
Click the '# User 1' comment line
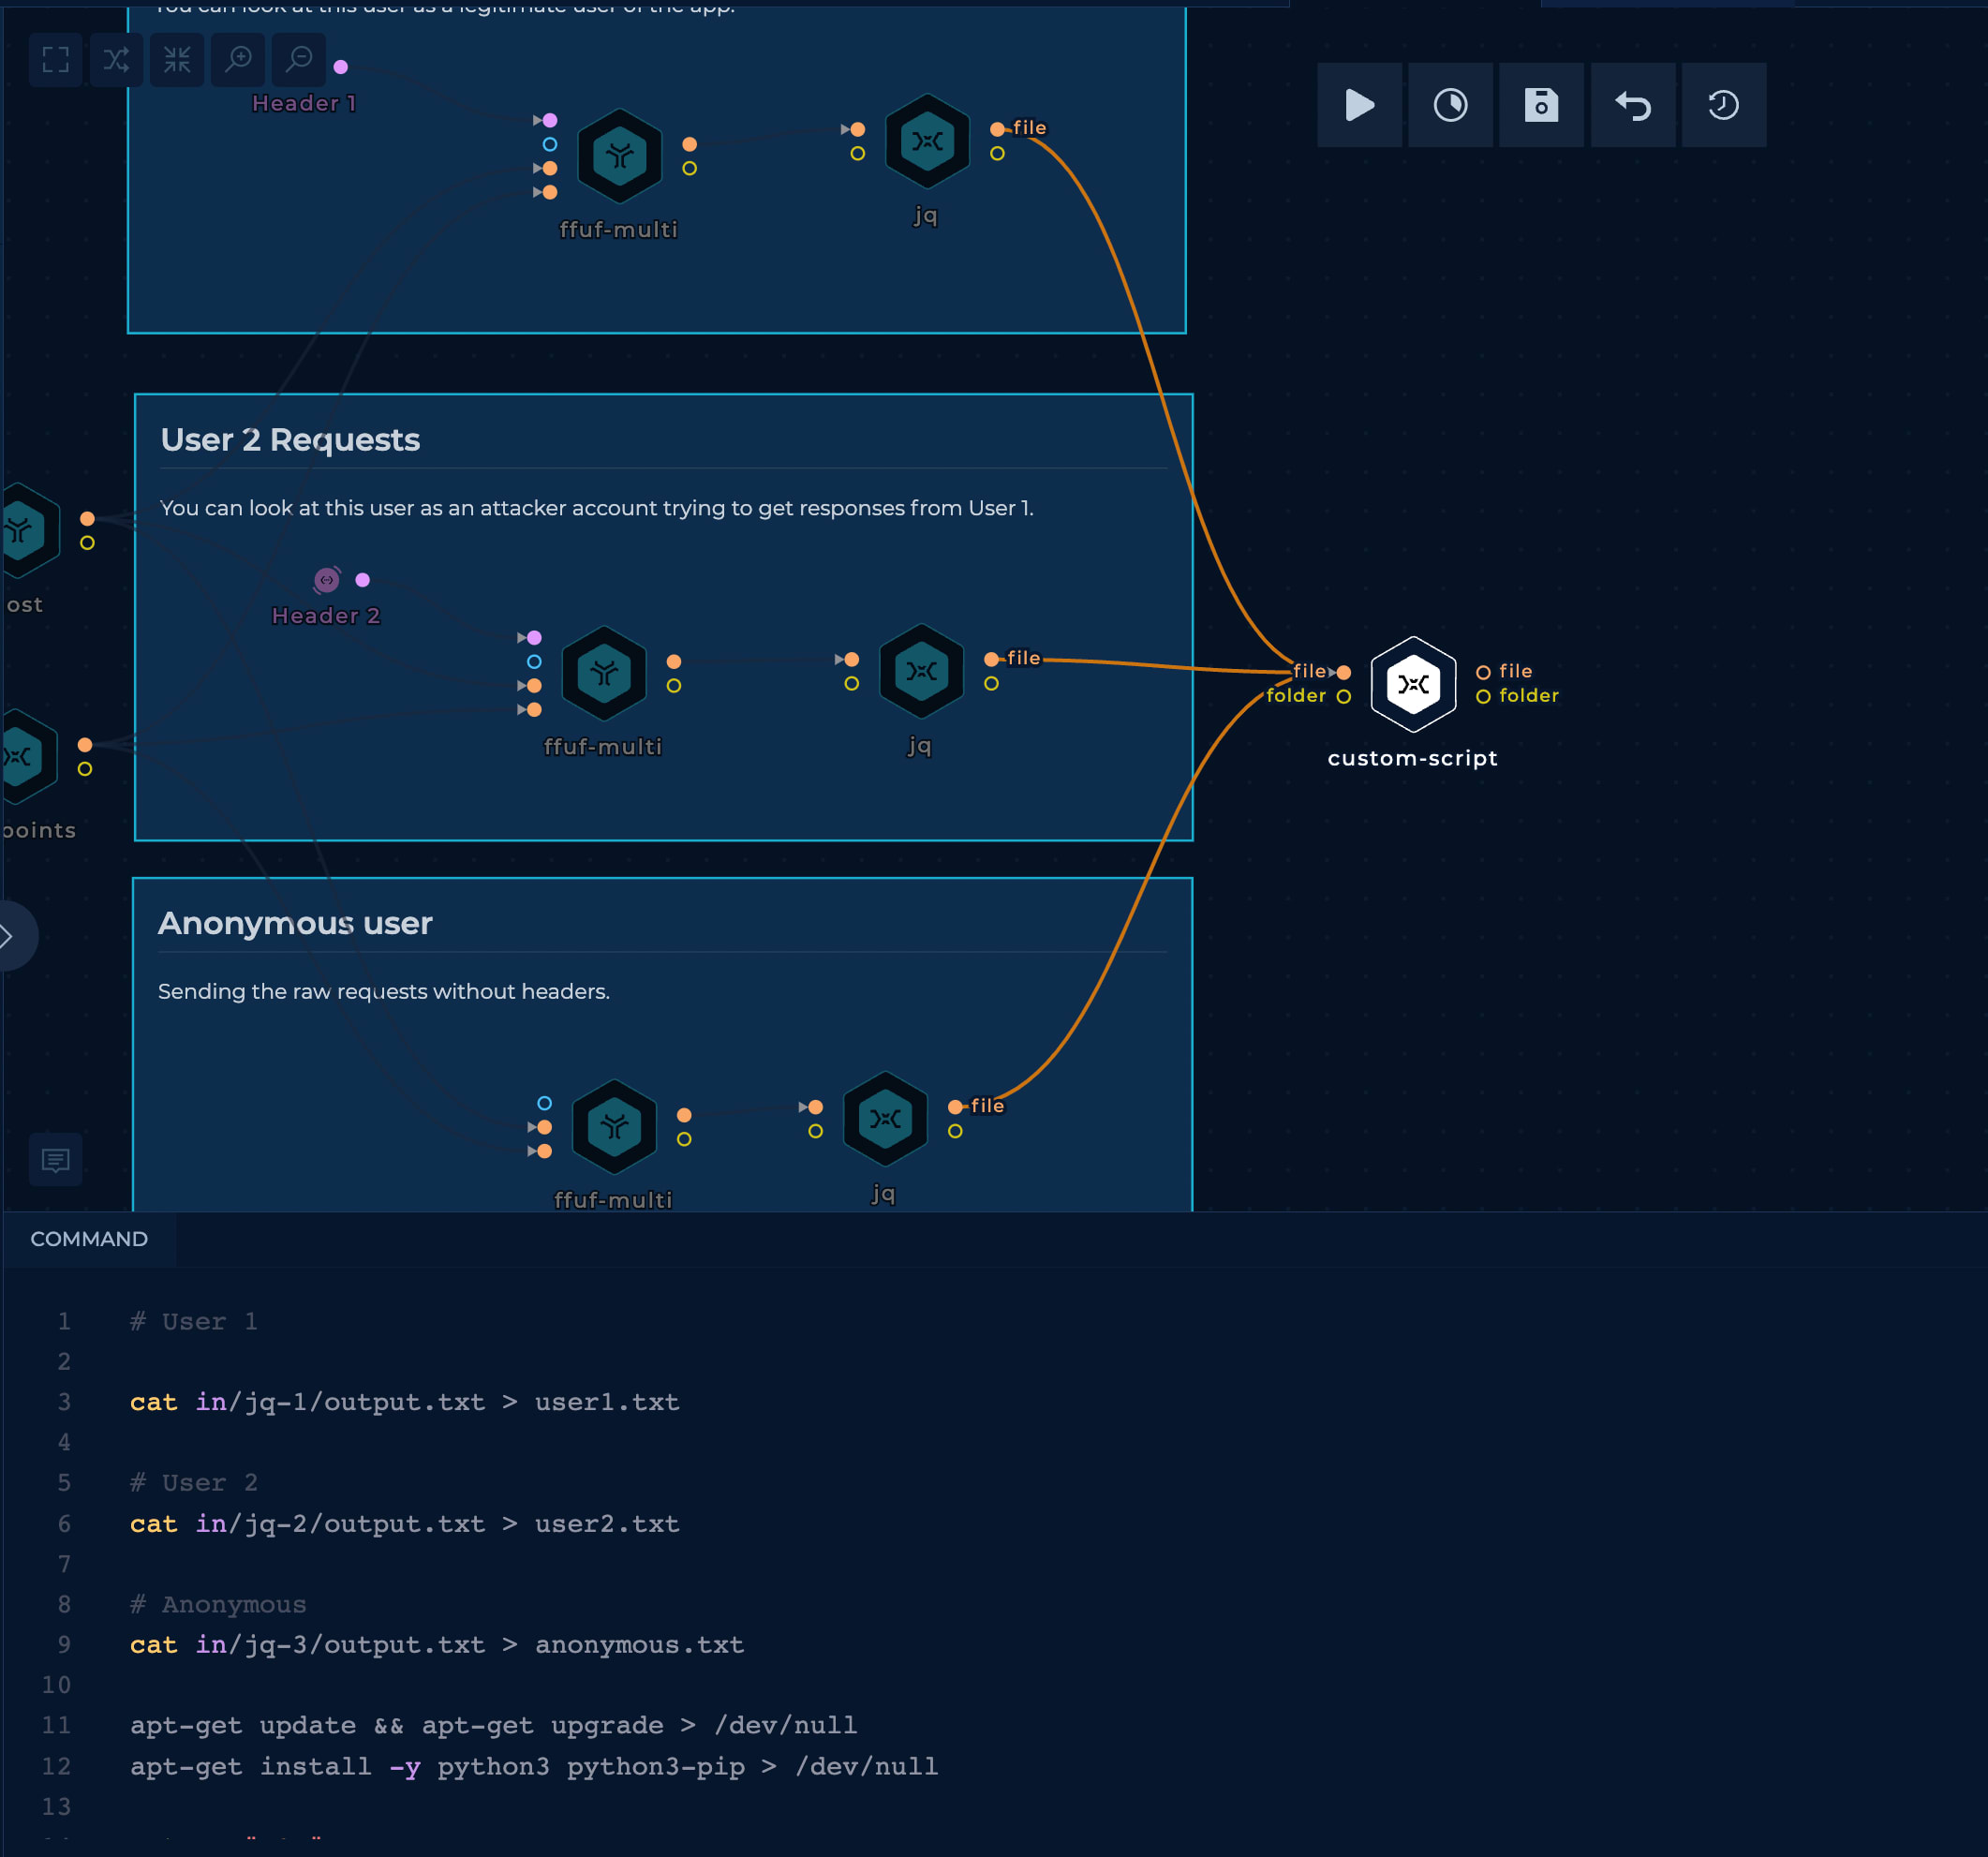[x=194, y=1321]
